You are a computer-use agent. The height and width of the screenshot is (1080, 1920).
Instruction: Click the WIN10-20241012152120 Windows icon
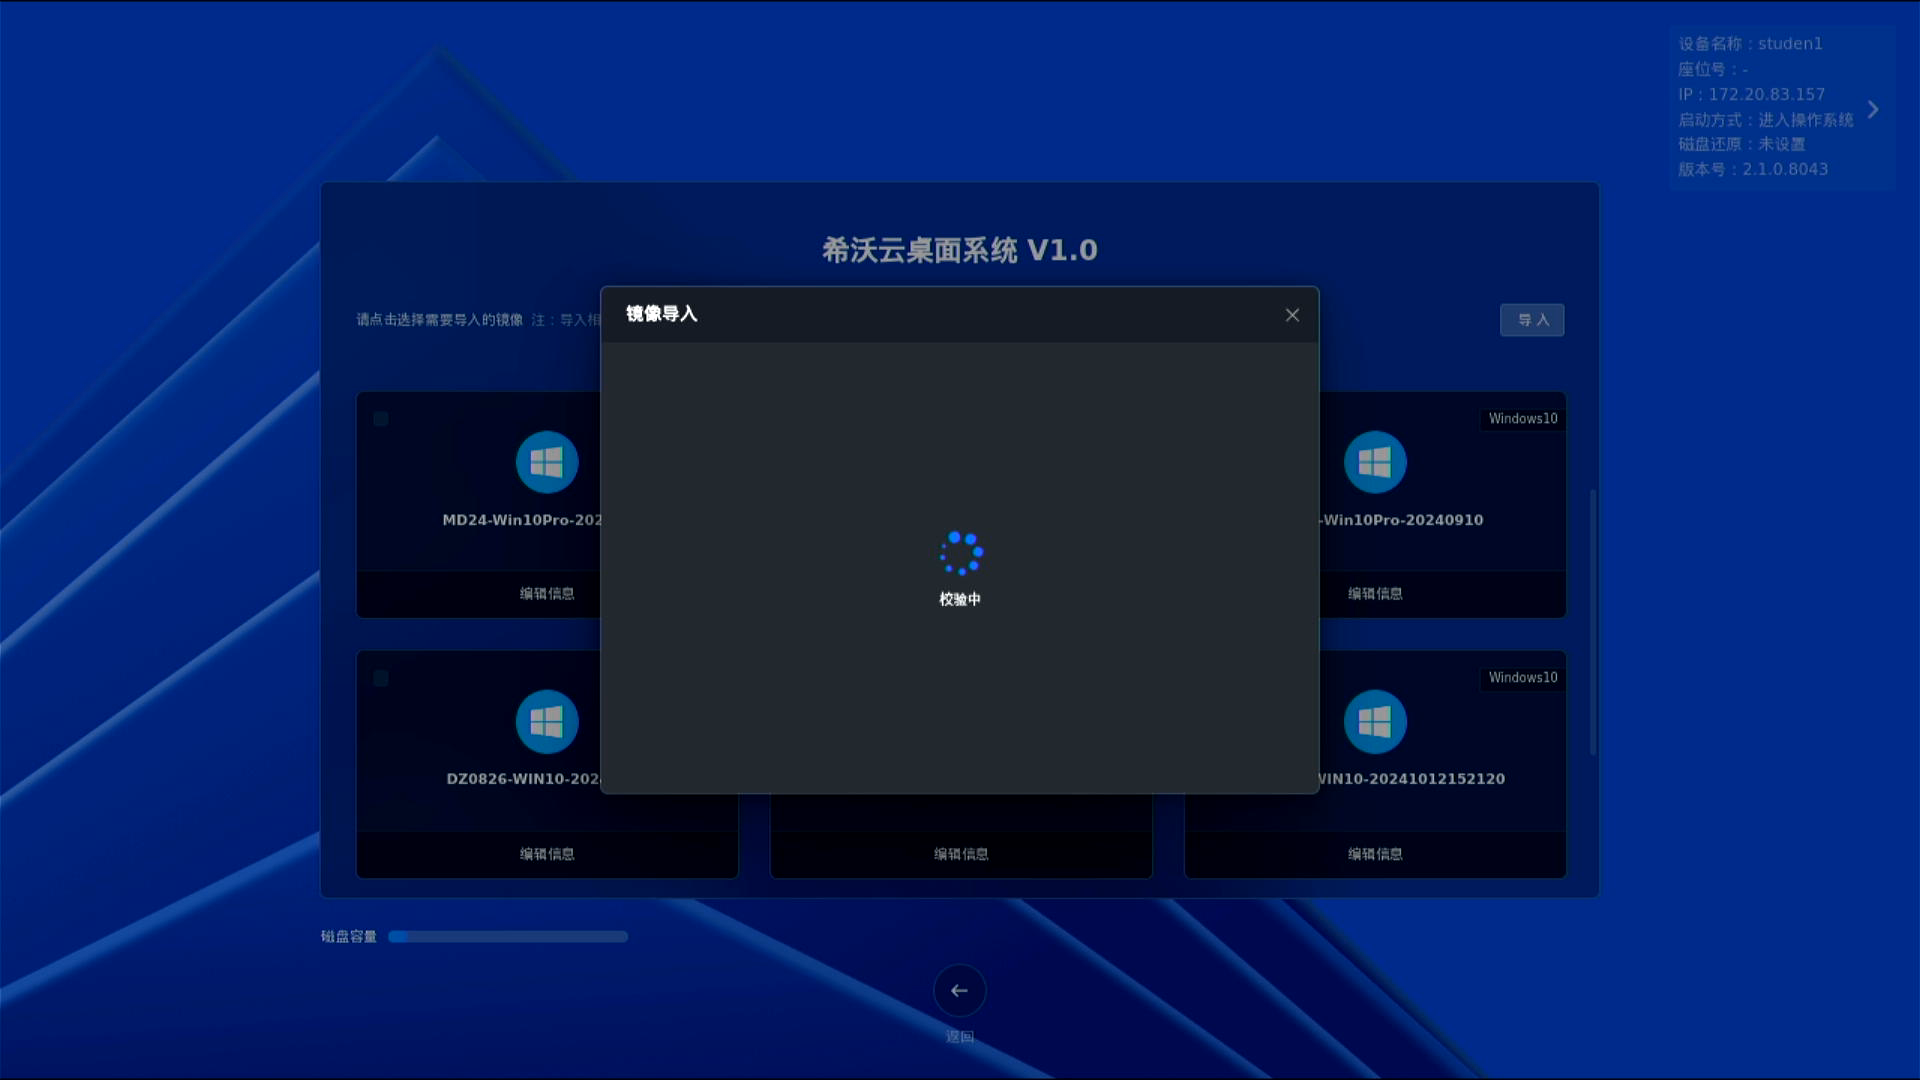1375,721
